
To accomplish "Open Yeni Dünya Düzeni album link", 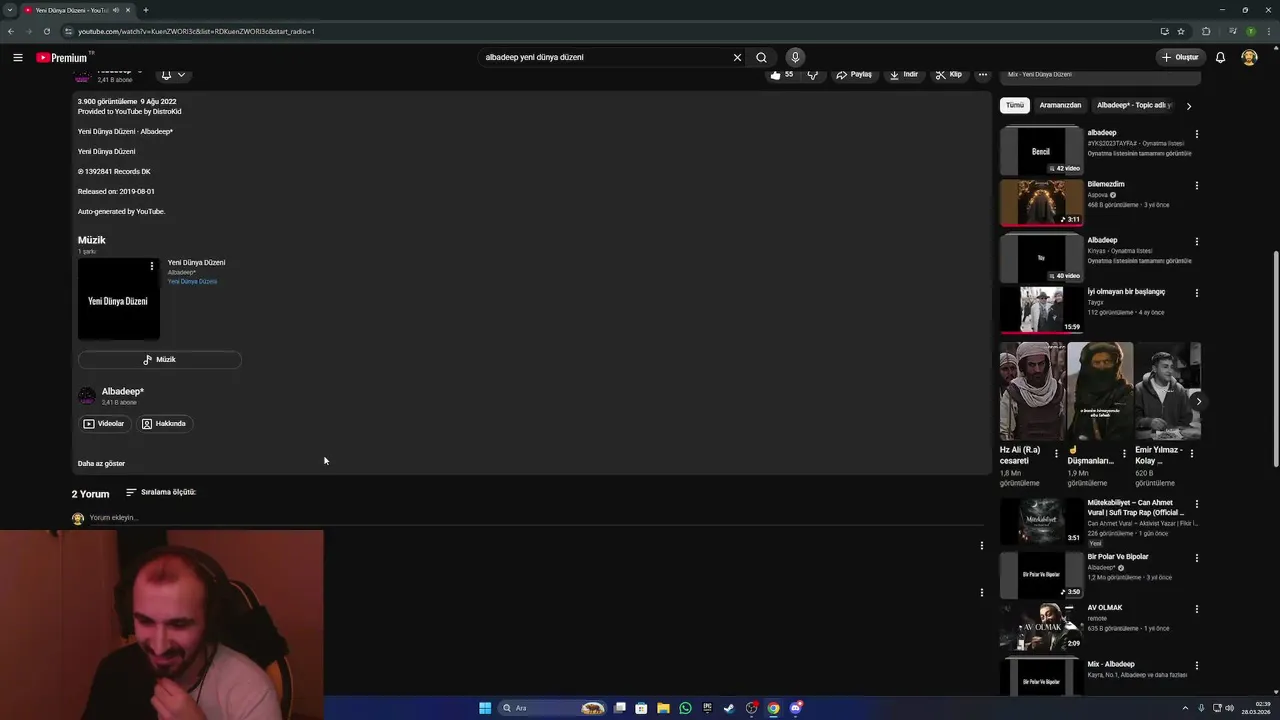I will [192, 281].
